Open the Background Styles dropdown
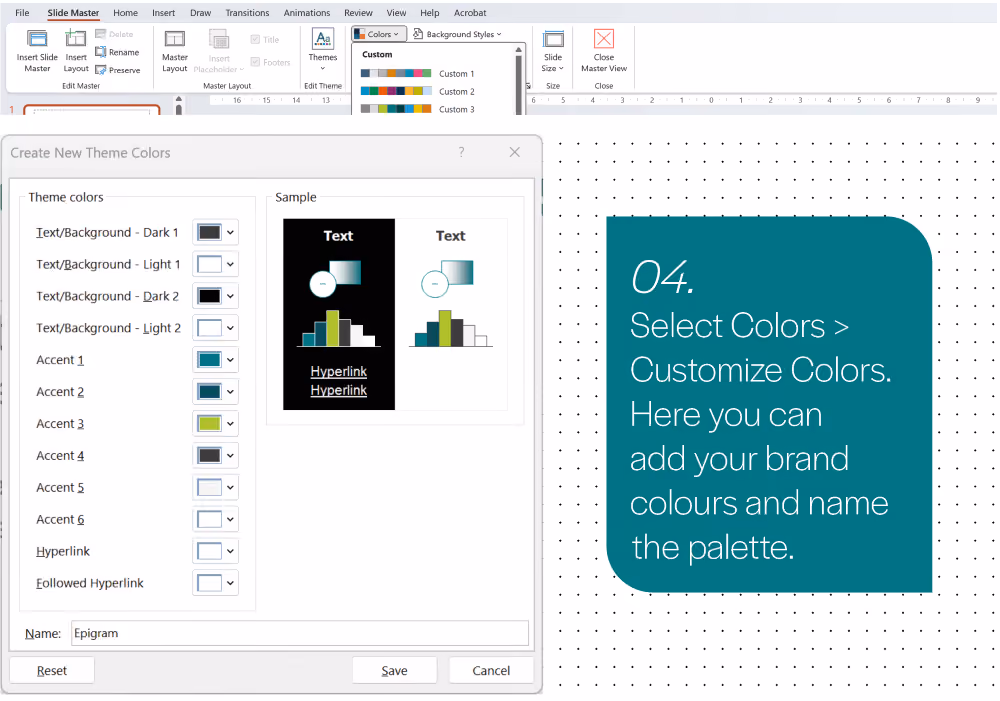Viewport: 1000px width, 701px height. pos(457,34)
